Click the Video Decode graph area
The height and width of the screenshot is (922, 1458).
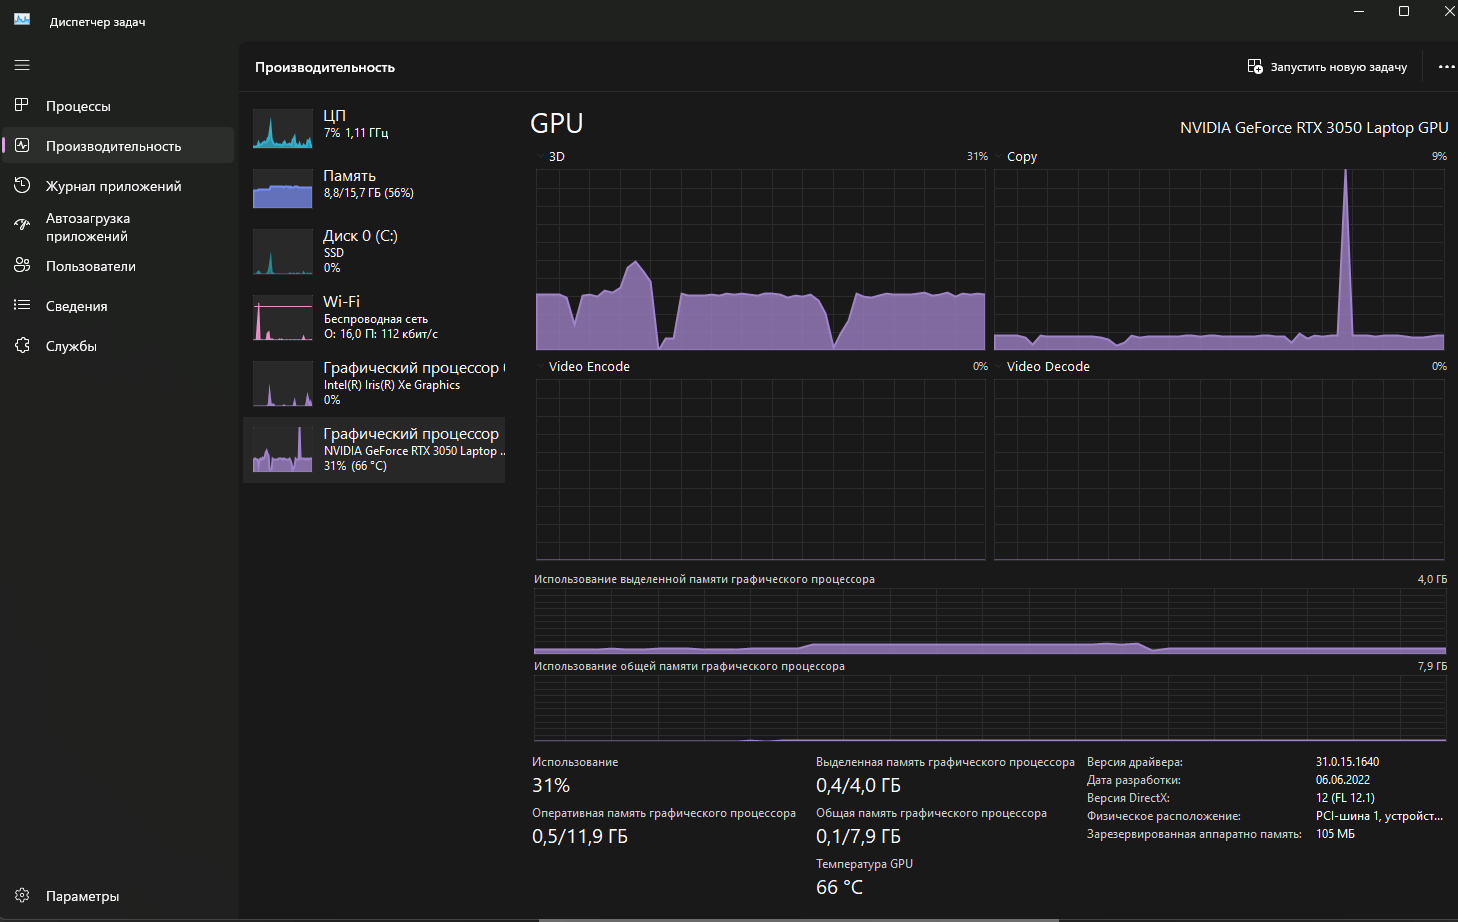pyautogui.click(x=1219, y=469)
